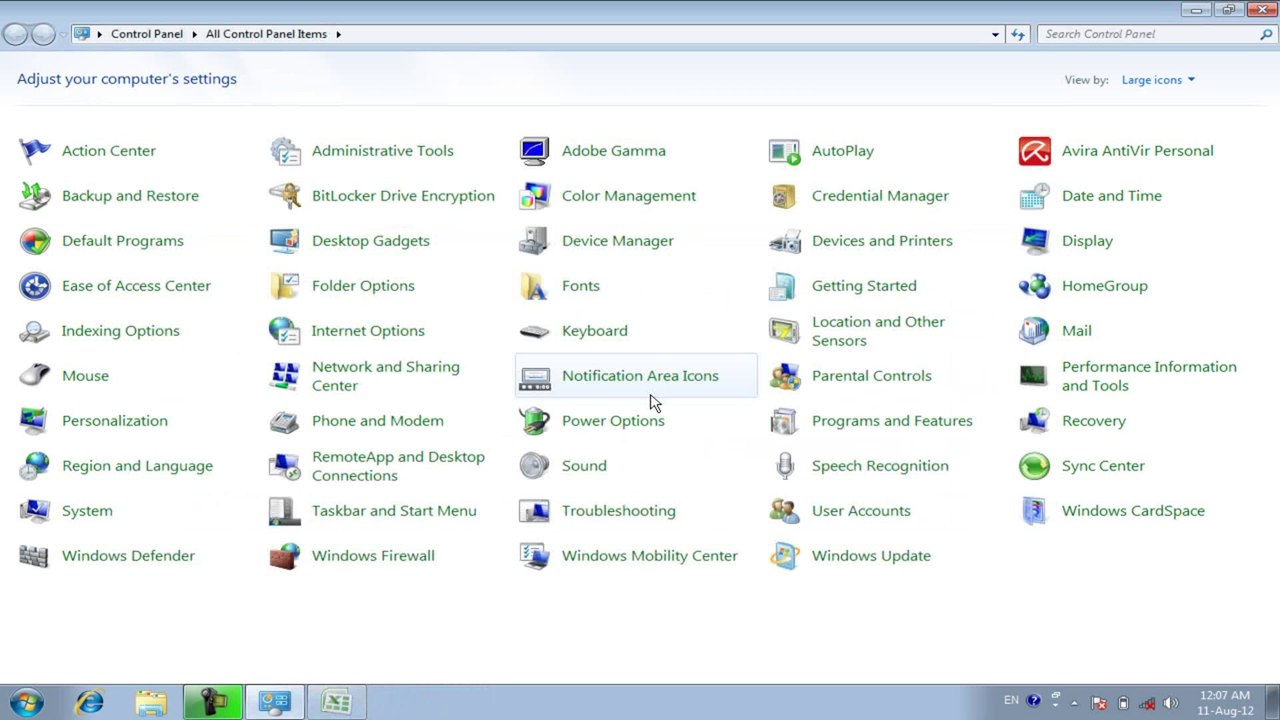Select the Getting Started icon
This screenshot has width=1280, height=720.
coord(785,286)
